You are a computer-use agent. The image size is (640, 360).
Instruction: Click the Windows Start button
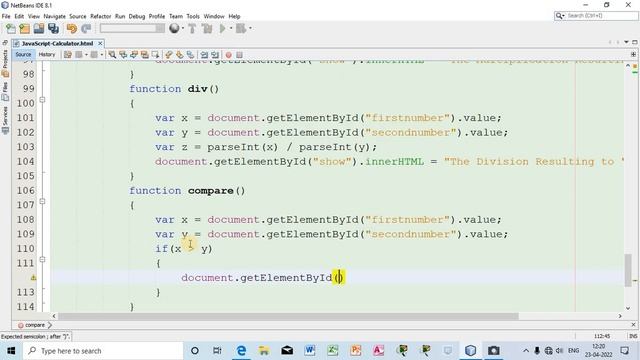[x=11, y=351]
